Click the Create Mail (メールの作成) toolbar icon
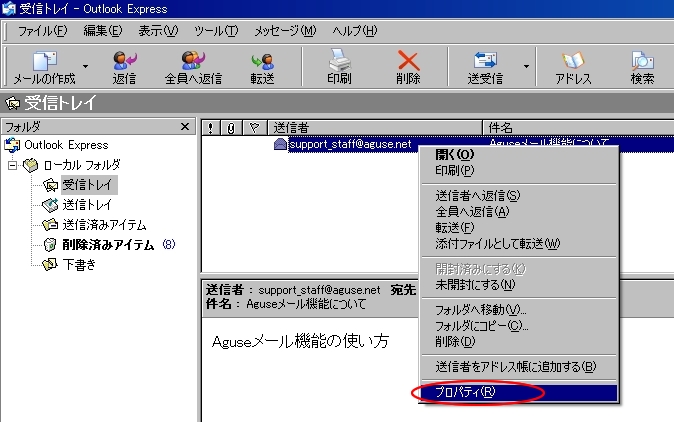Image resolution: width=674 pixels, height=422 pixels. pyautogui.click(x=44, y=61)
